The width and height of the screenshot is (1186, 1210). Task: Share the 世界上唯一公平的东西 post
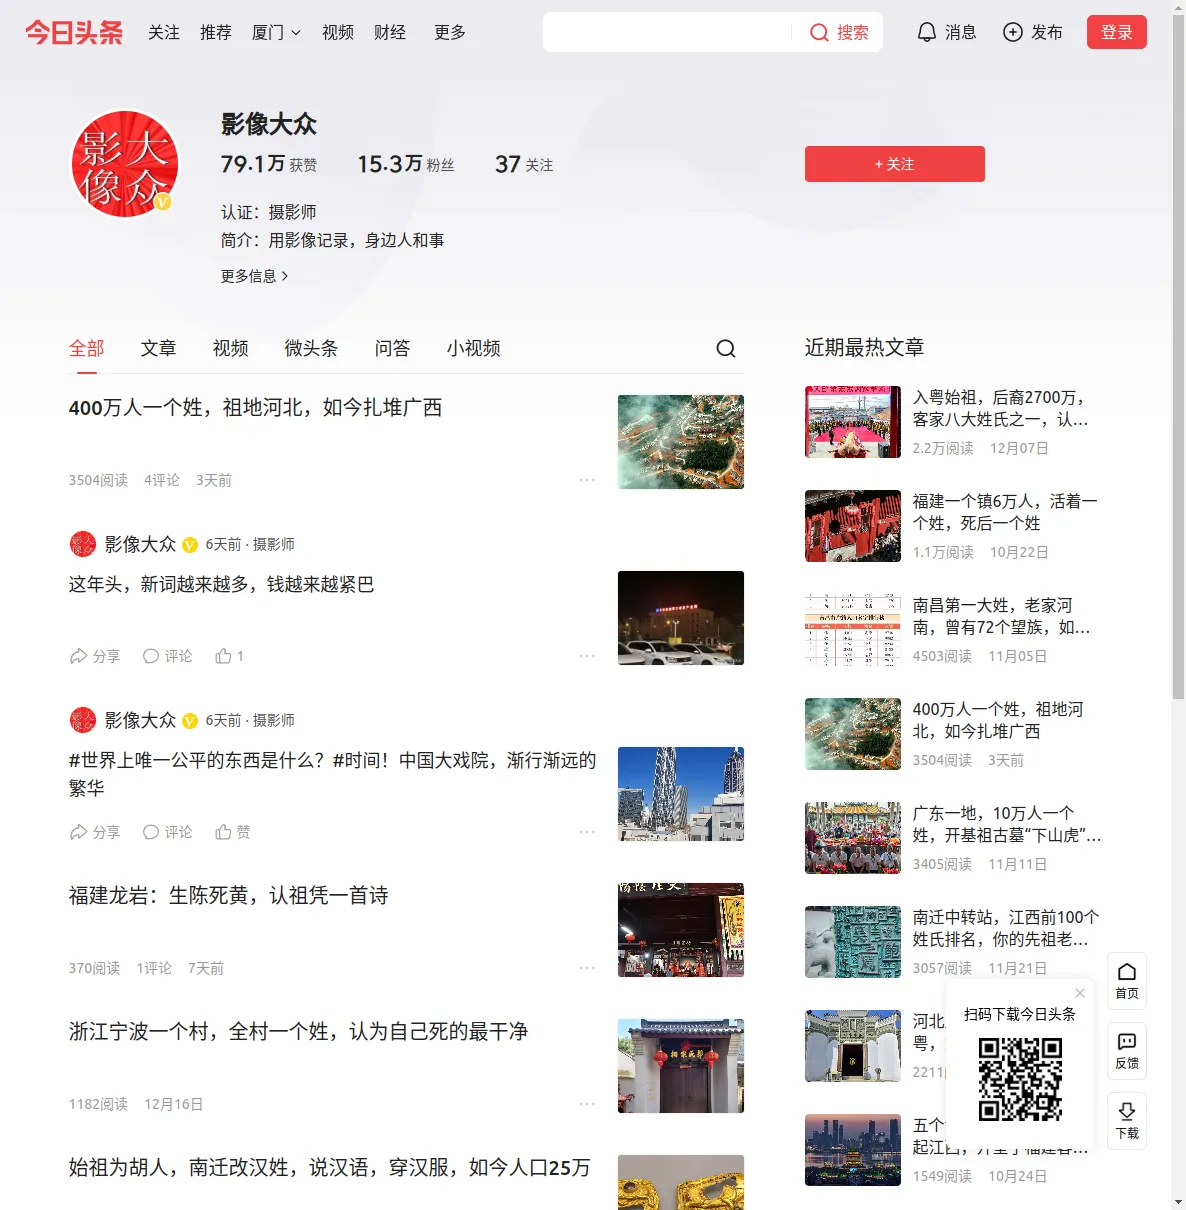pyautogui.click(x=94, y=832)
